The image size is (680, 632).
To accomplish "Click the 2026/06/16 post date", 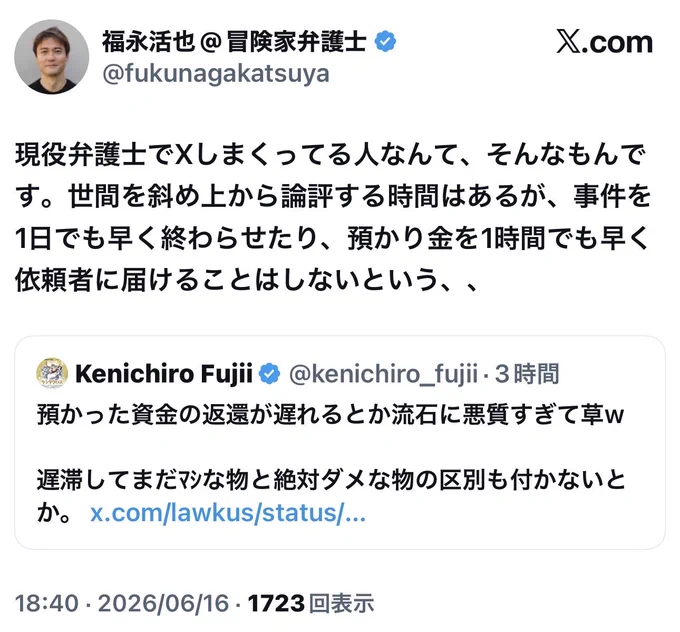I will click(163, 603).
